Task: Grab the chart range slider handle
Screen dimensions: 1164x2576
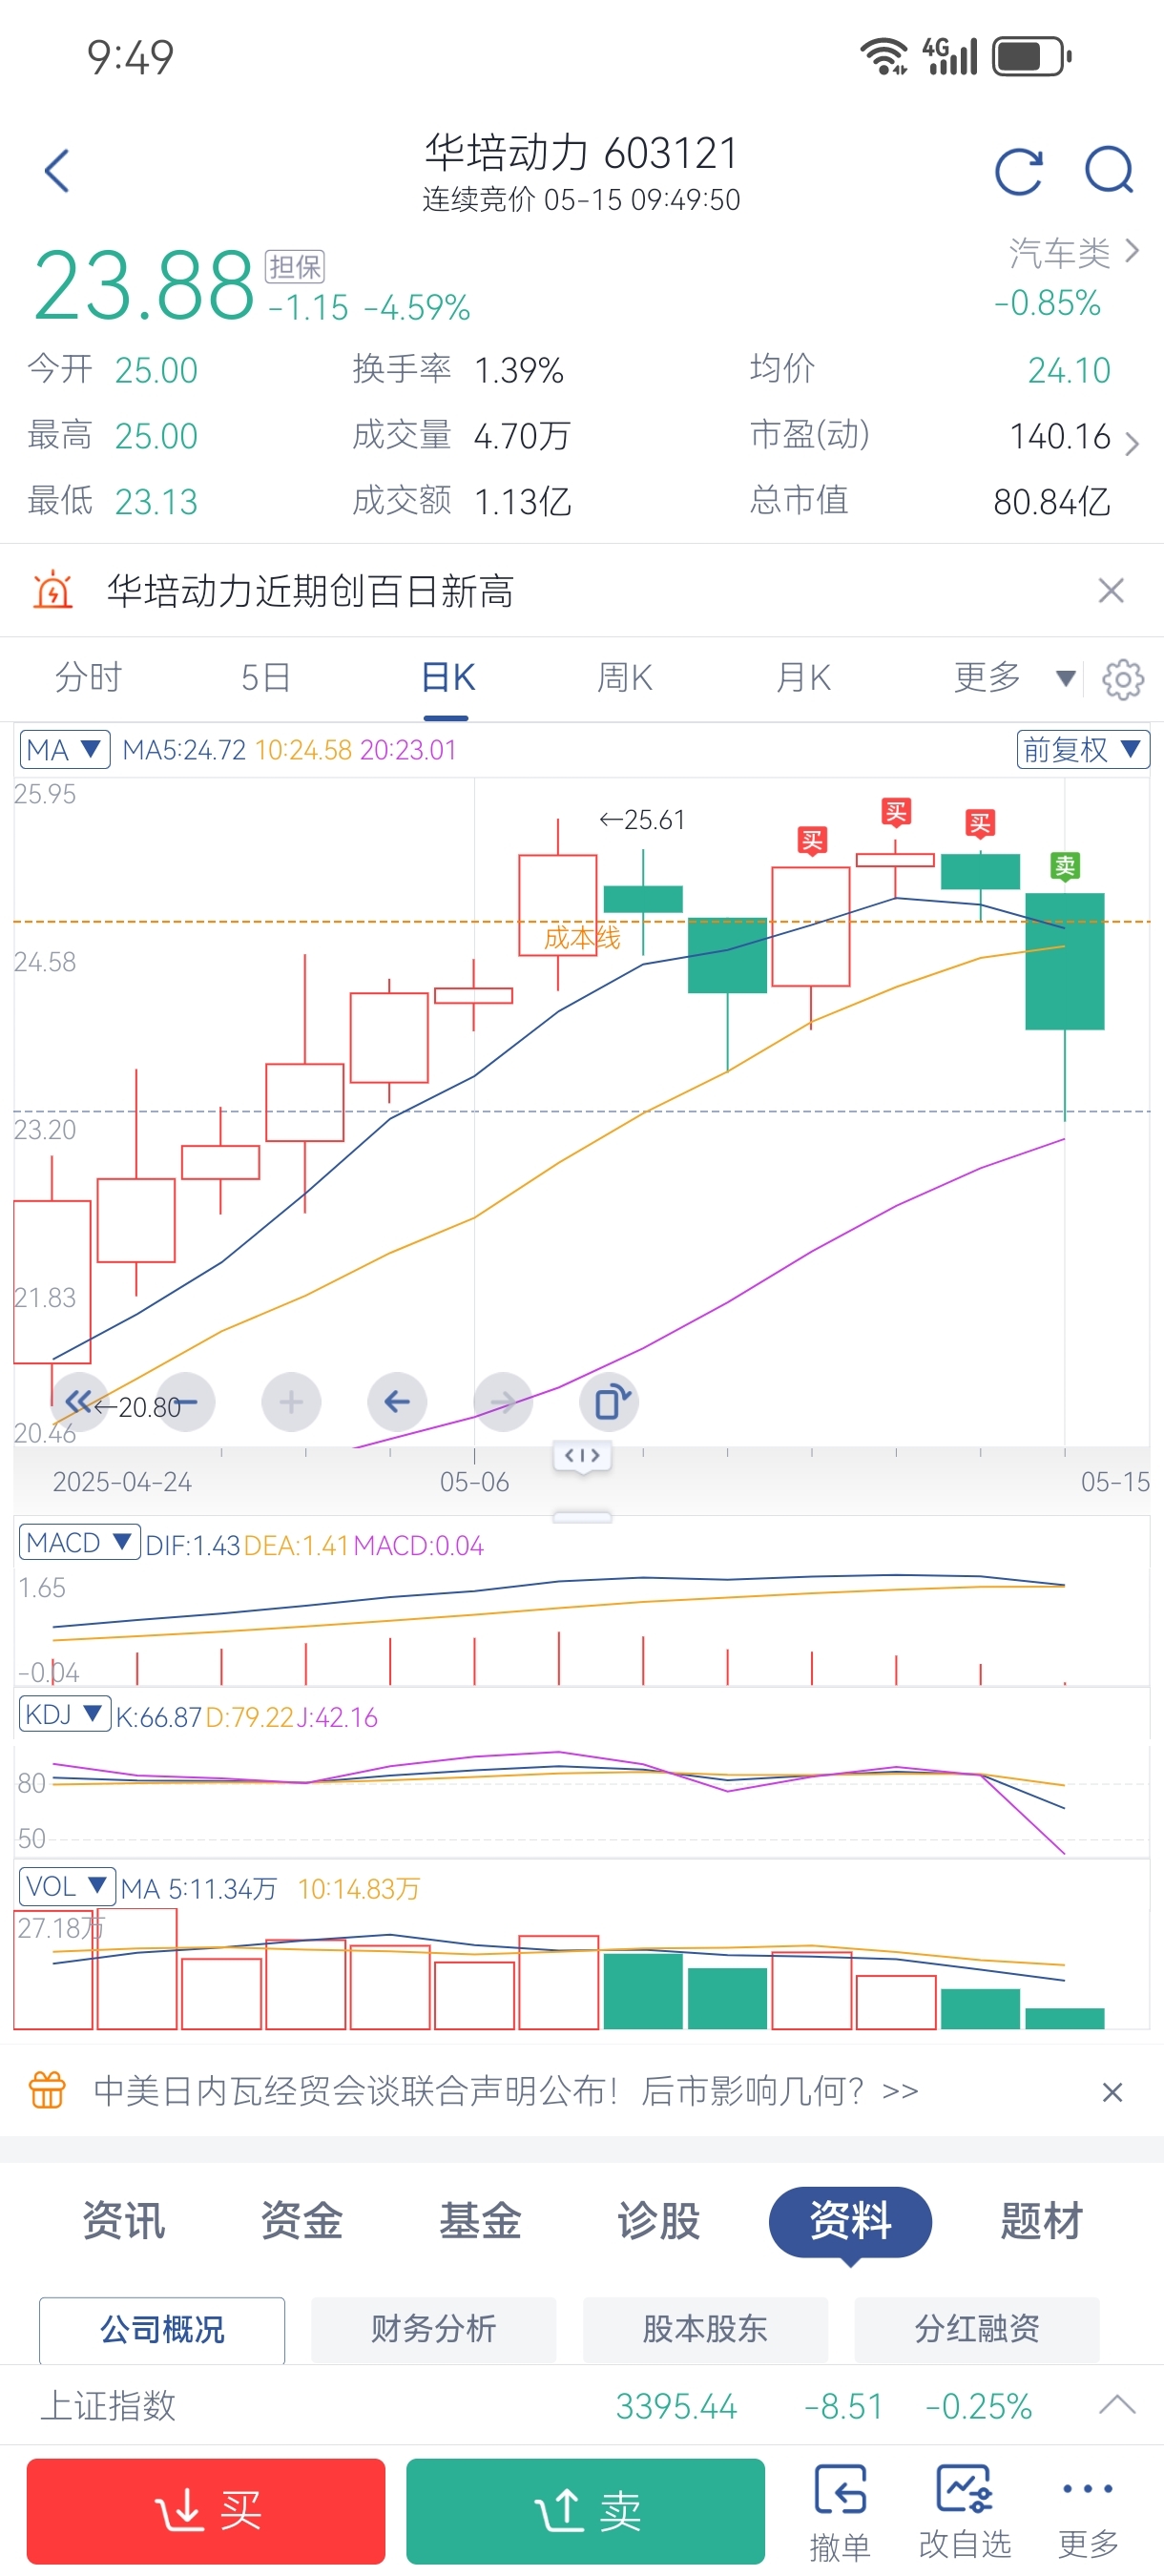Action: click(582, 1456)
